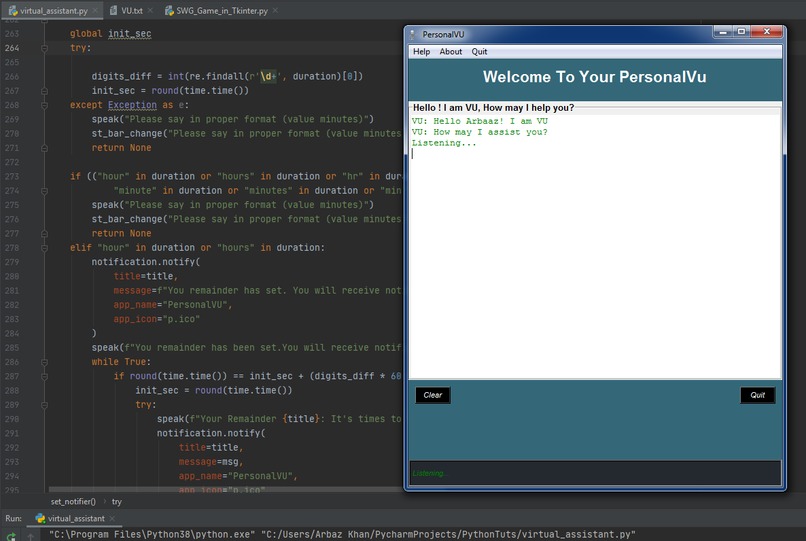Click the 'Run:' panel label
806x541 pixels.
tap(13, 518)
